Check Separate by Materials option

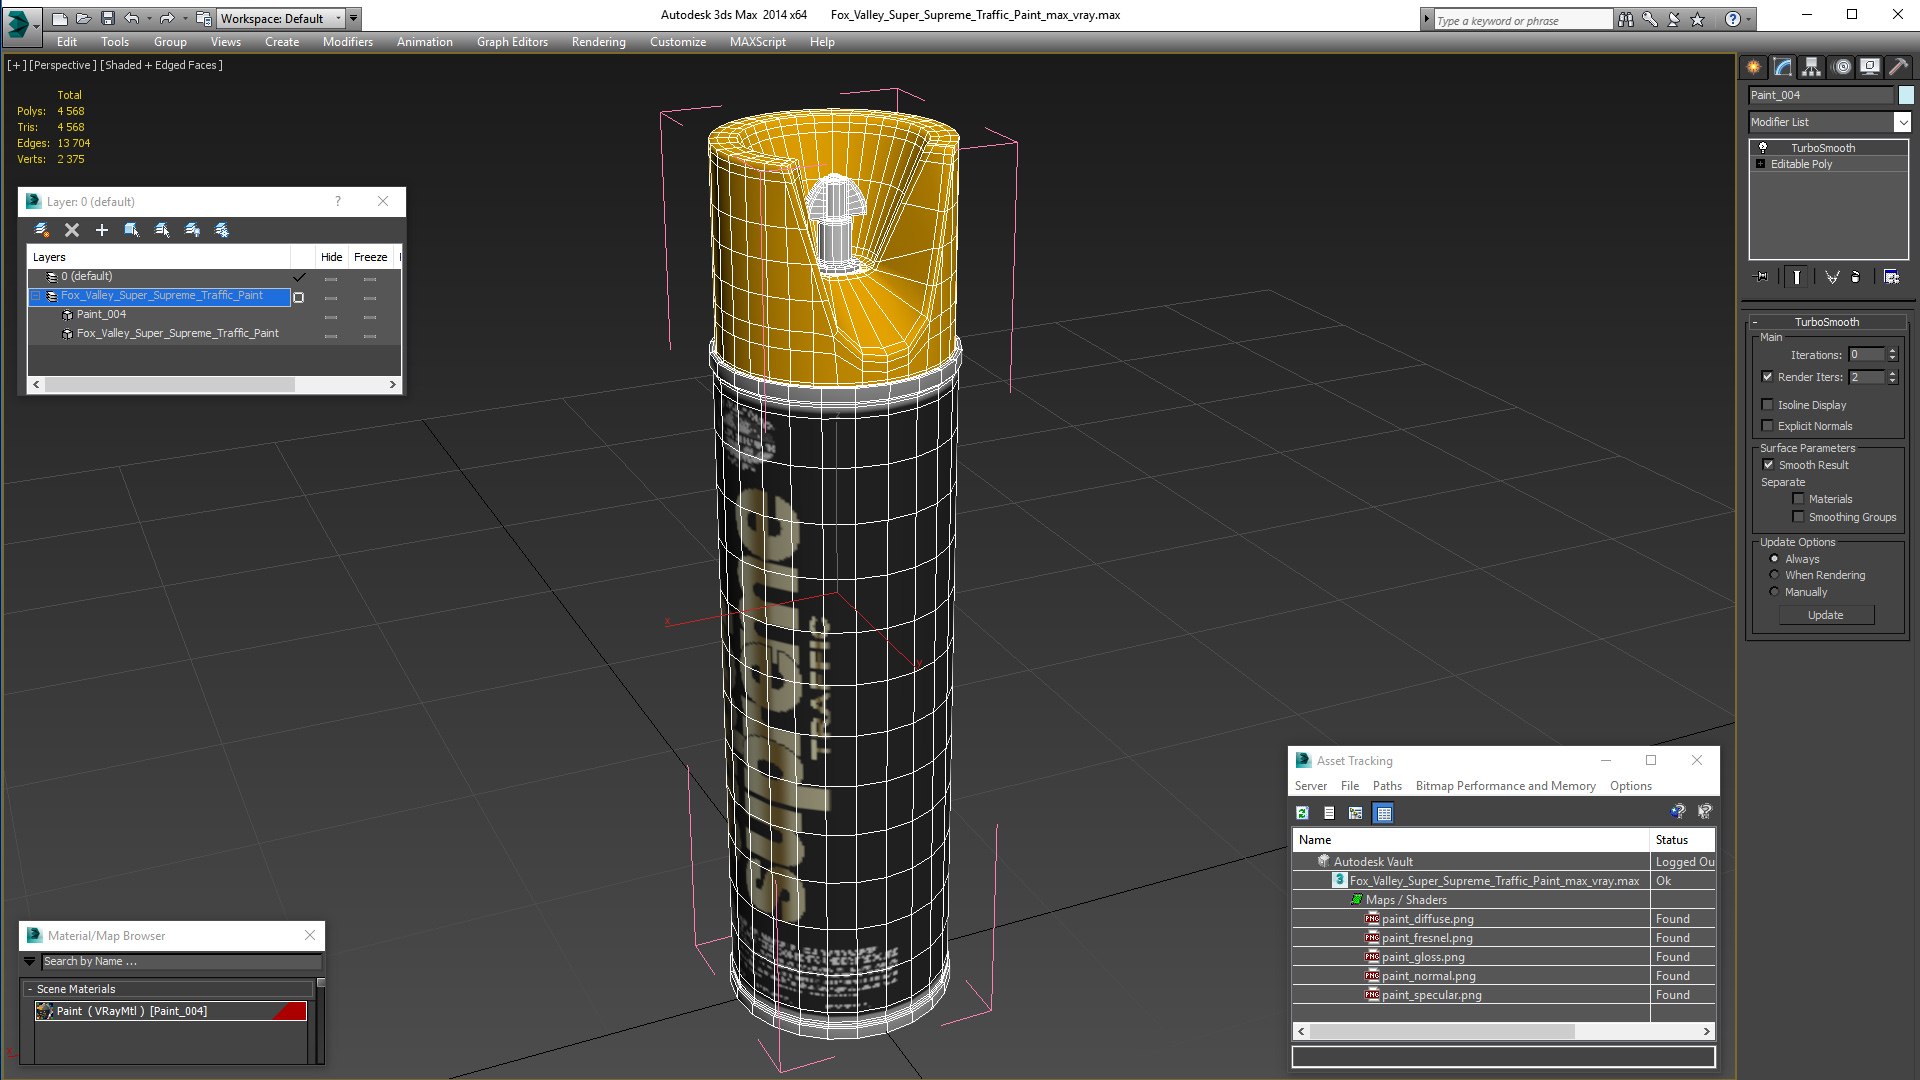[1799, 499]
